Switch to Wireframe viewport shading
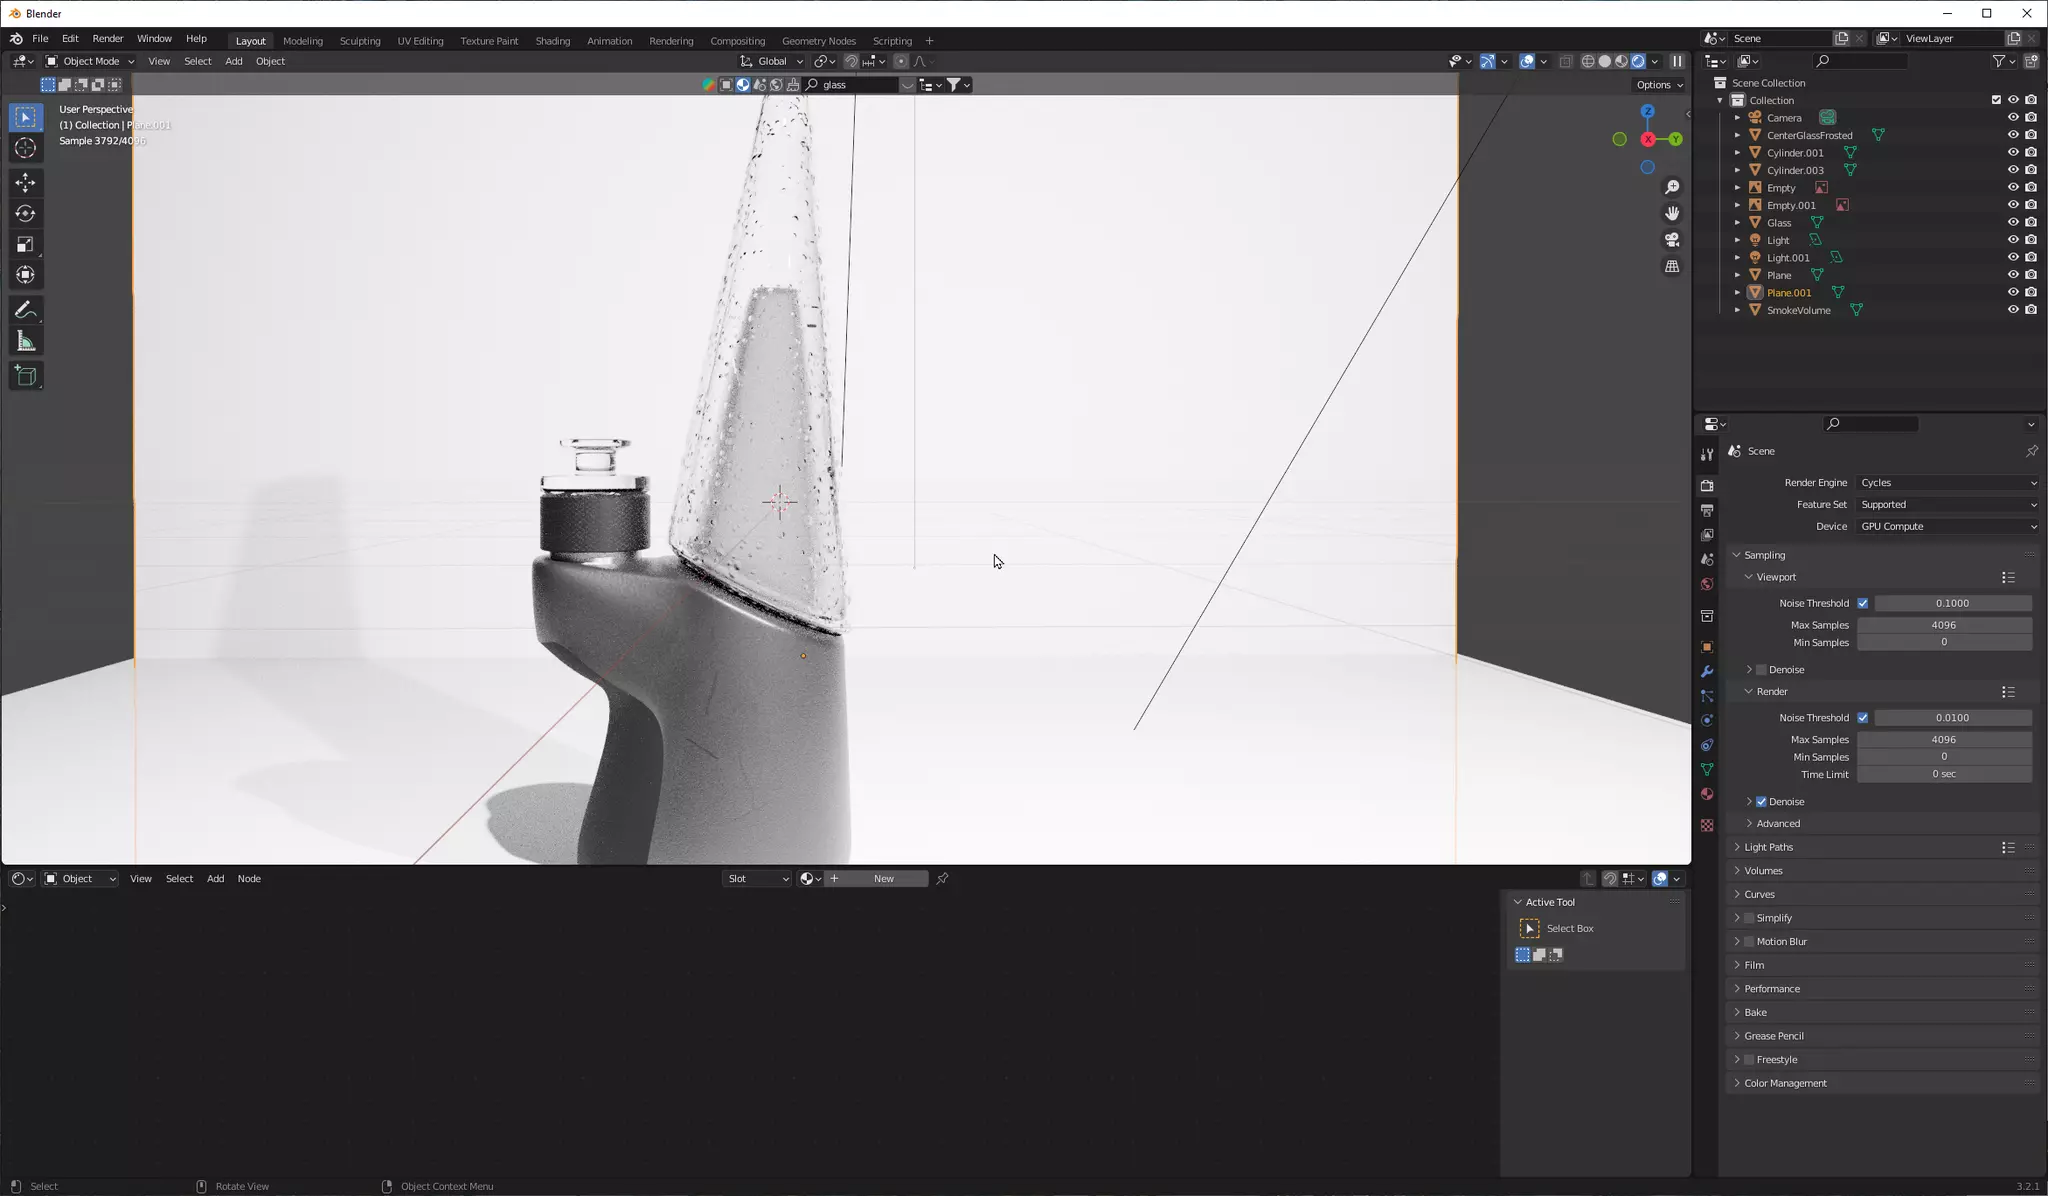The width and height of the screenshot is (2048, 1196). [x=1588, y=61]
